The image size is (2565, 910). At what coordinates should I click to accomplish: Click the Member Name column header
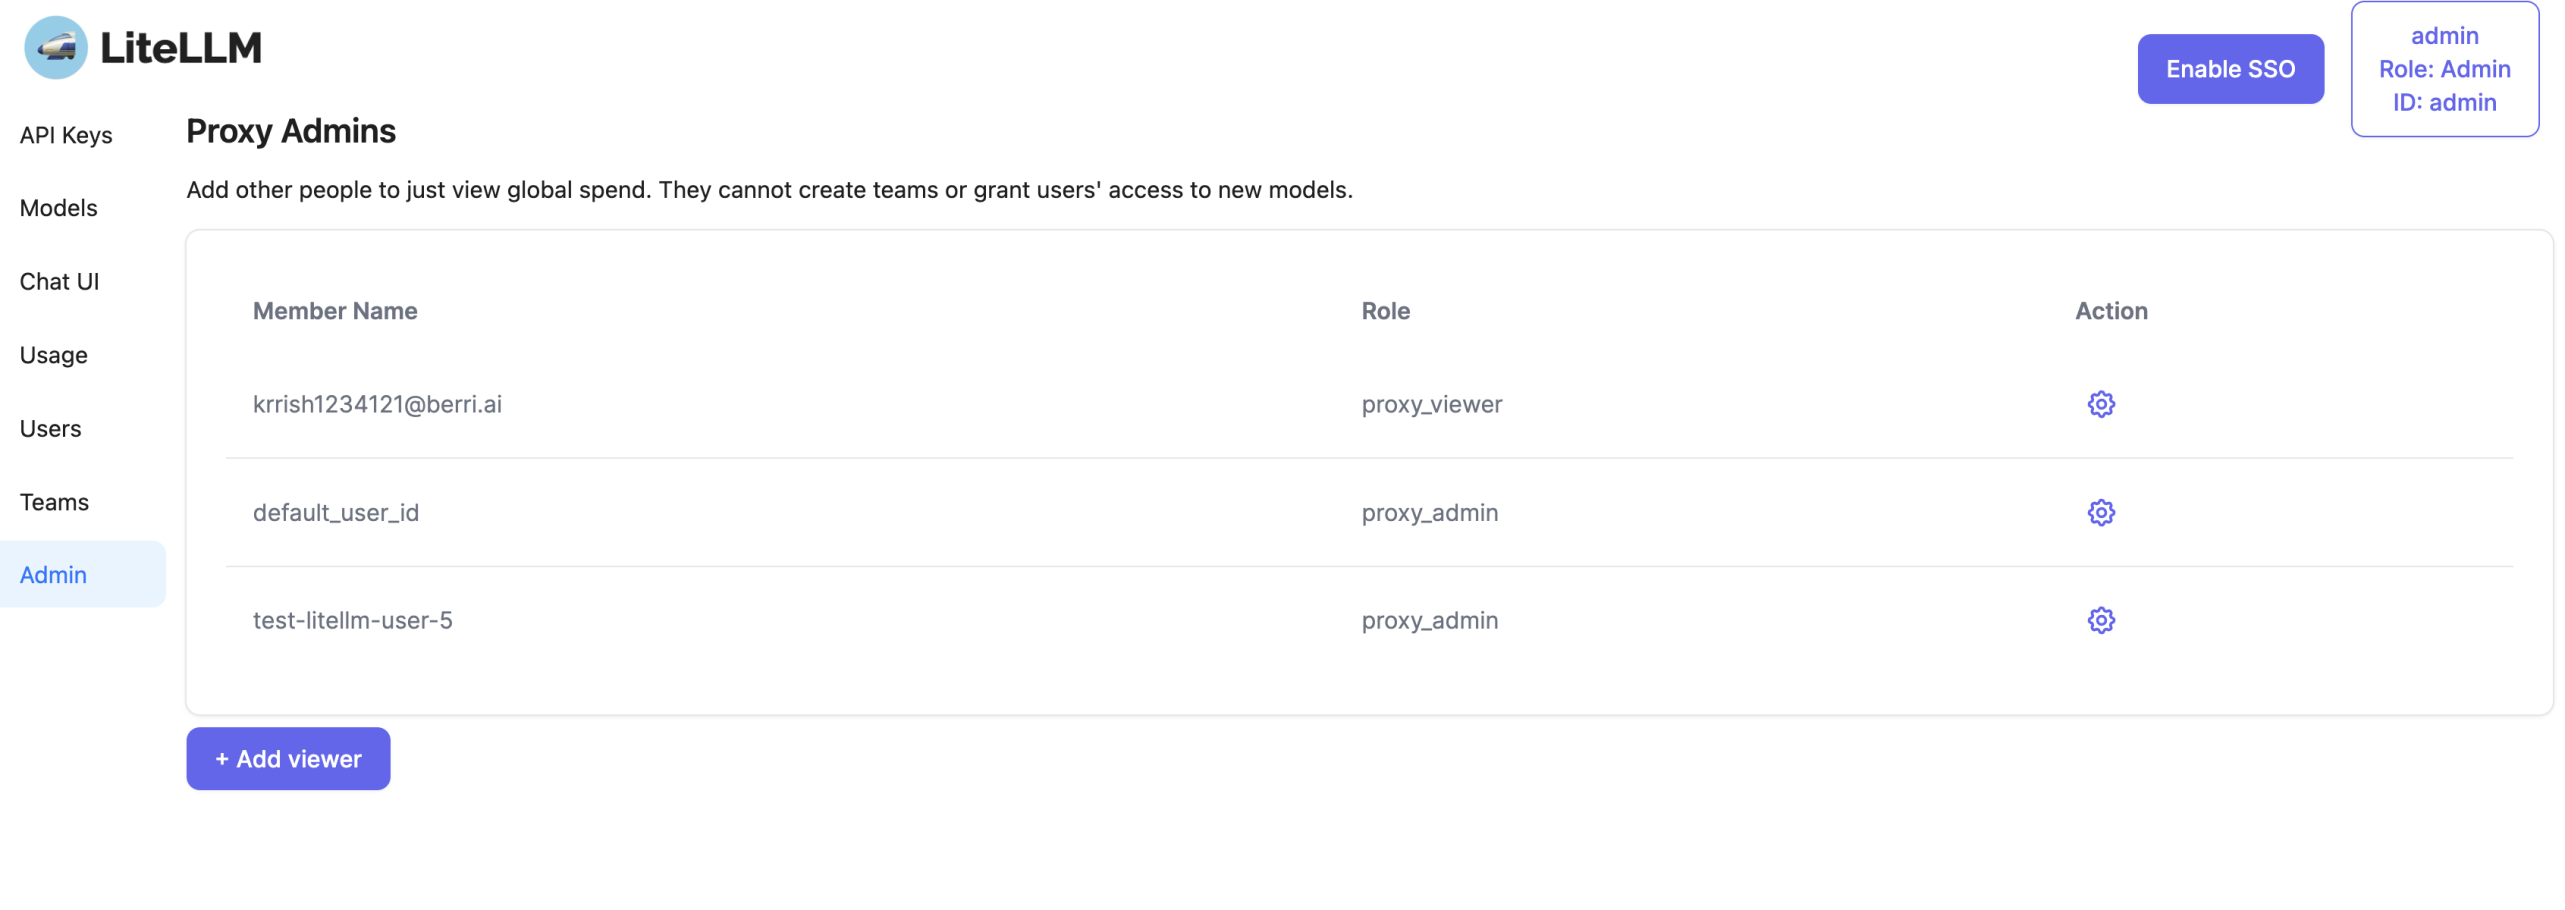[x=335, y=311]
